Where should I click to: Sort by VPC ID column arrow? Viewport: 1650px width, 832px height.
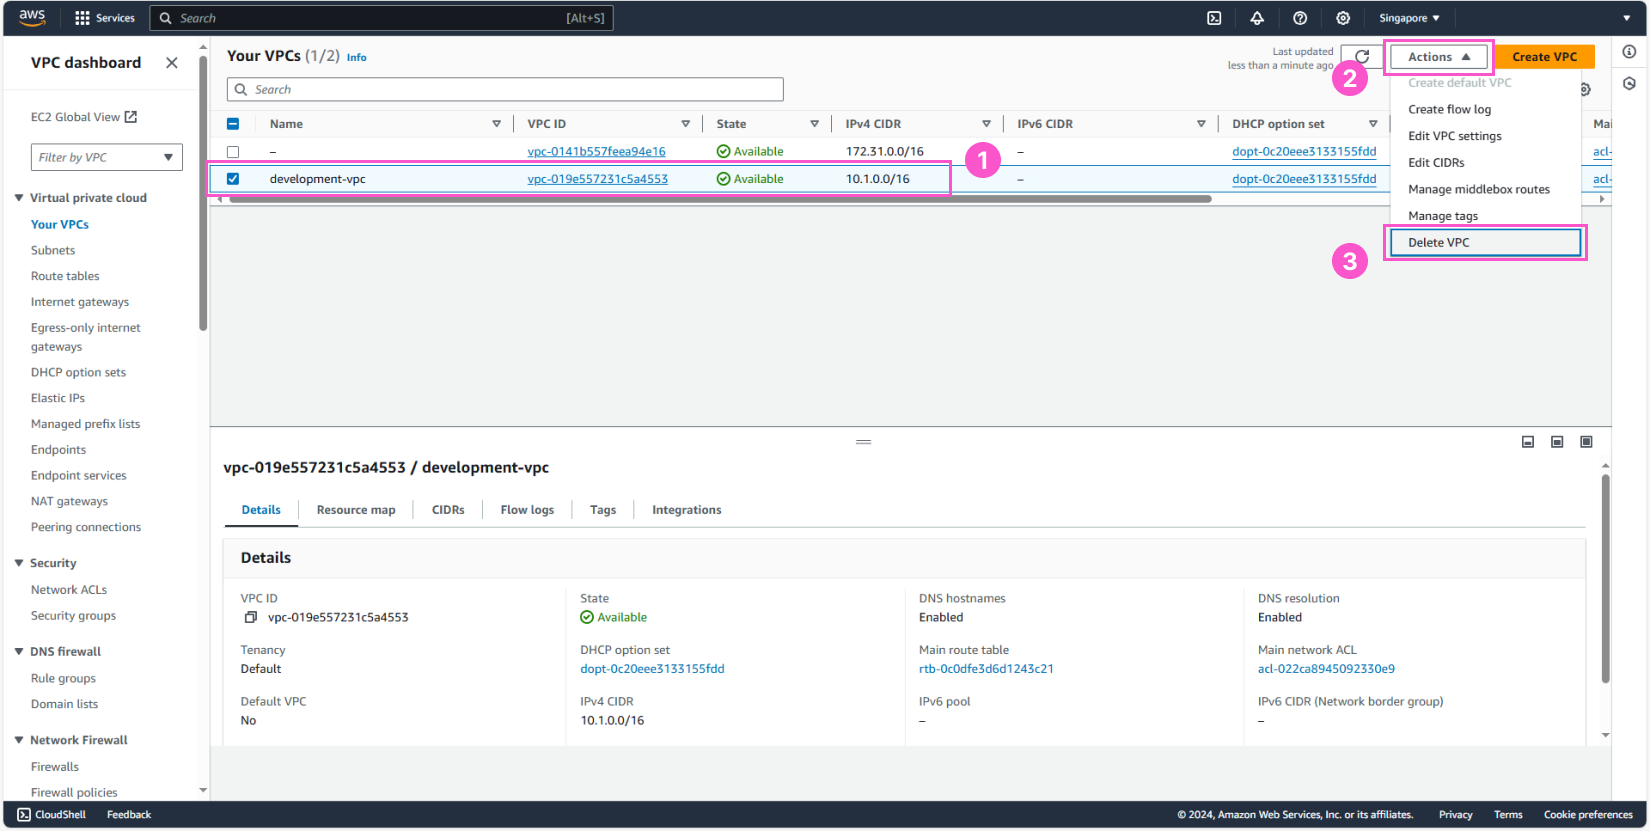[686, 124]
